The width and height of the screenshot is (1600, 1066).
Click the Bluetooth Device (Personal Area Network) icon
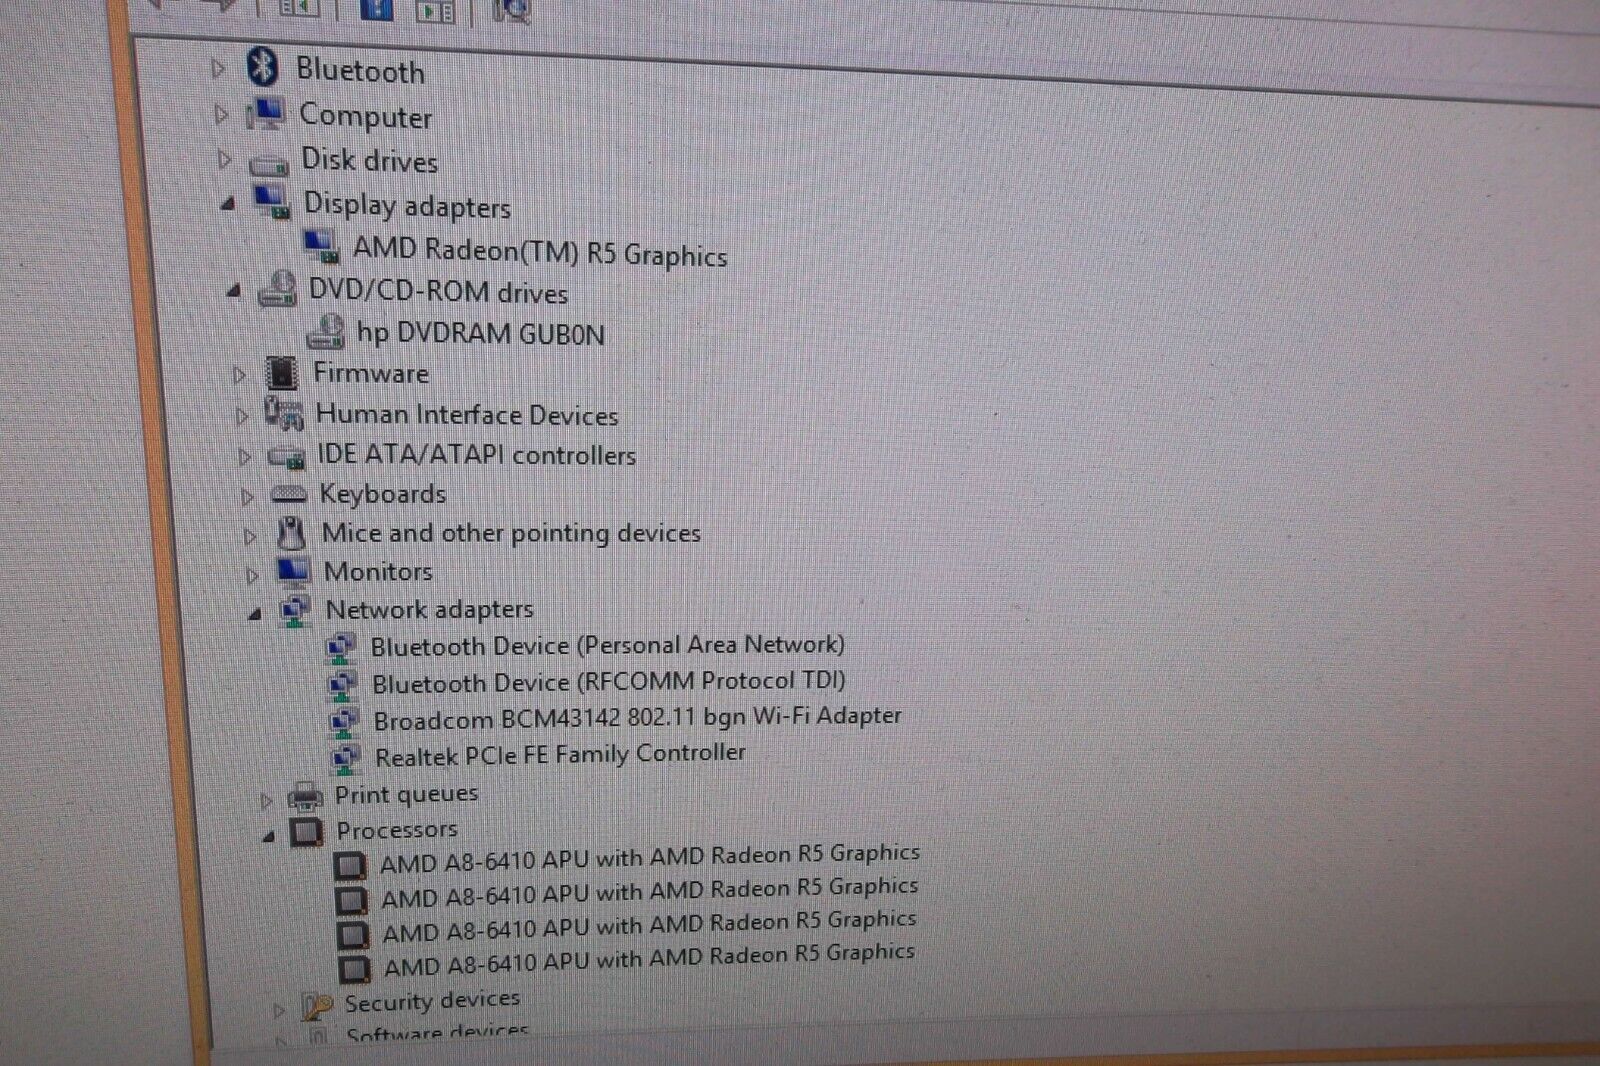pyautogui.click(x=341, y=648)
